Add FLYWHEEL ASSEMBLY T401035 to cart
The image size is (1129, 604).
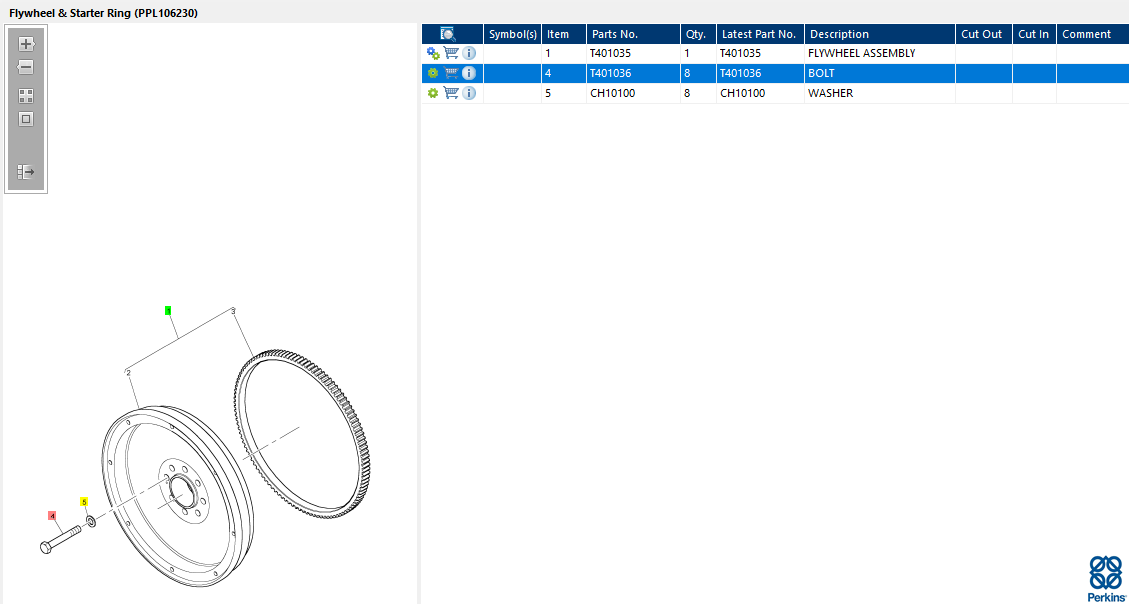click(x=451, y=53)
